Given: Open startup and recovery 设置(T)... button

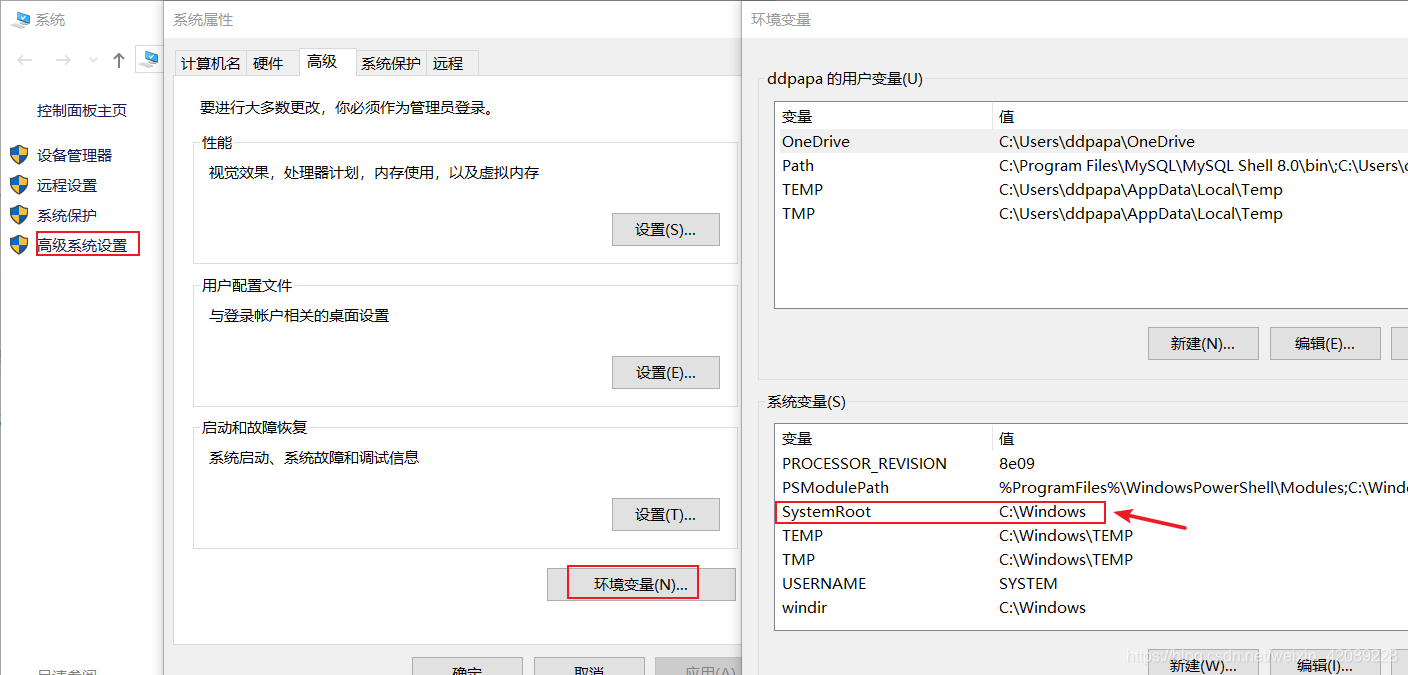Looking at the screenshot, I should coord(665,514).
